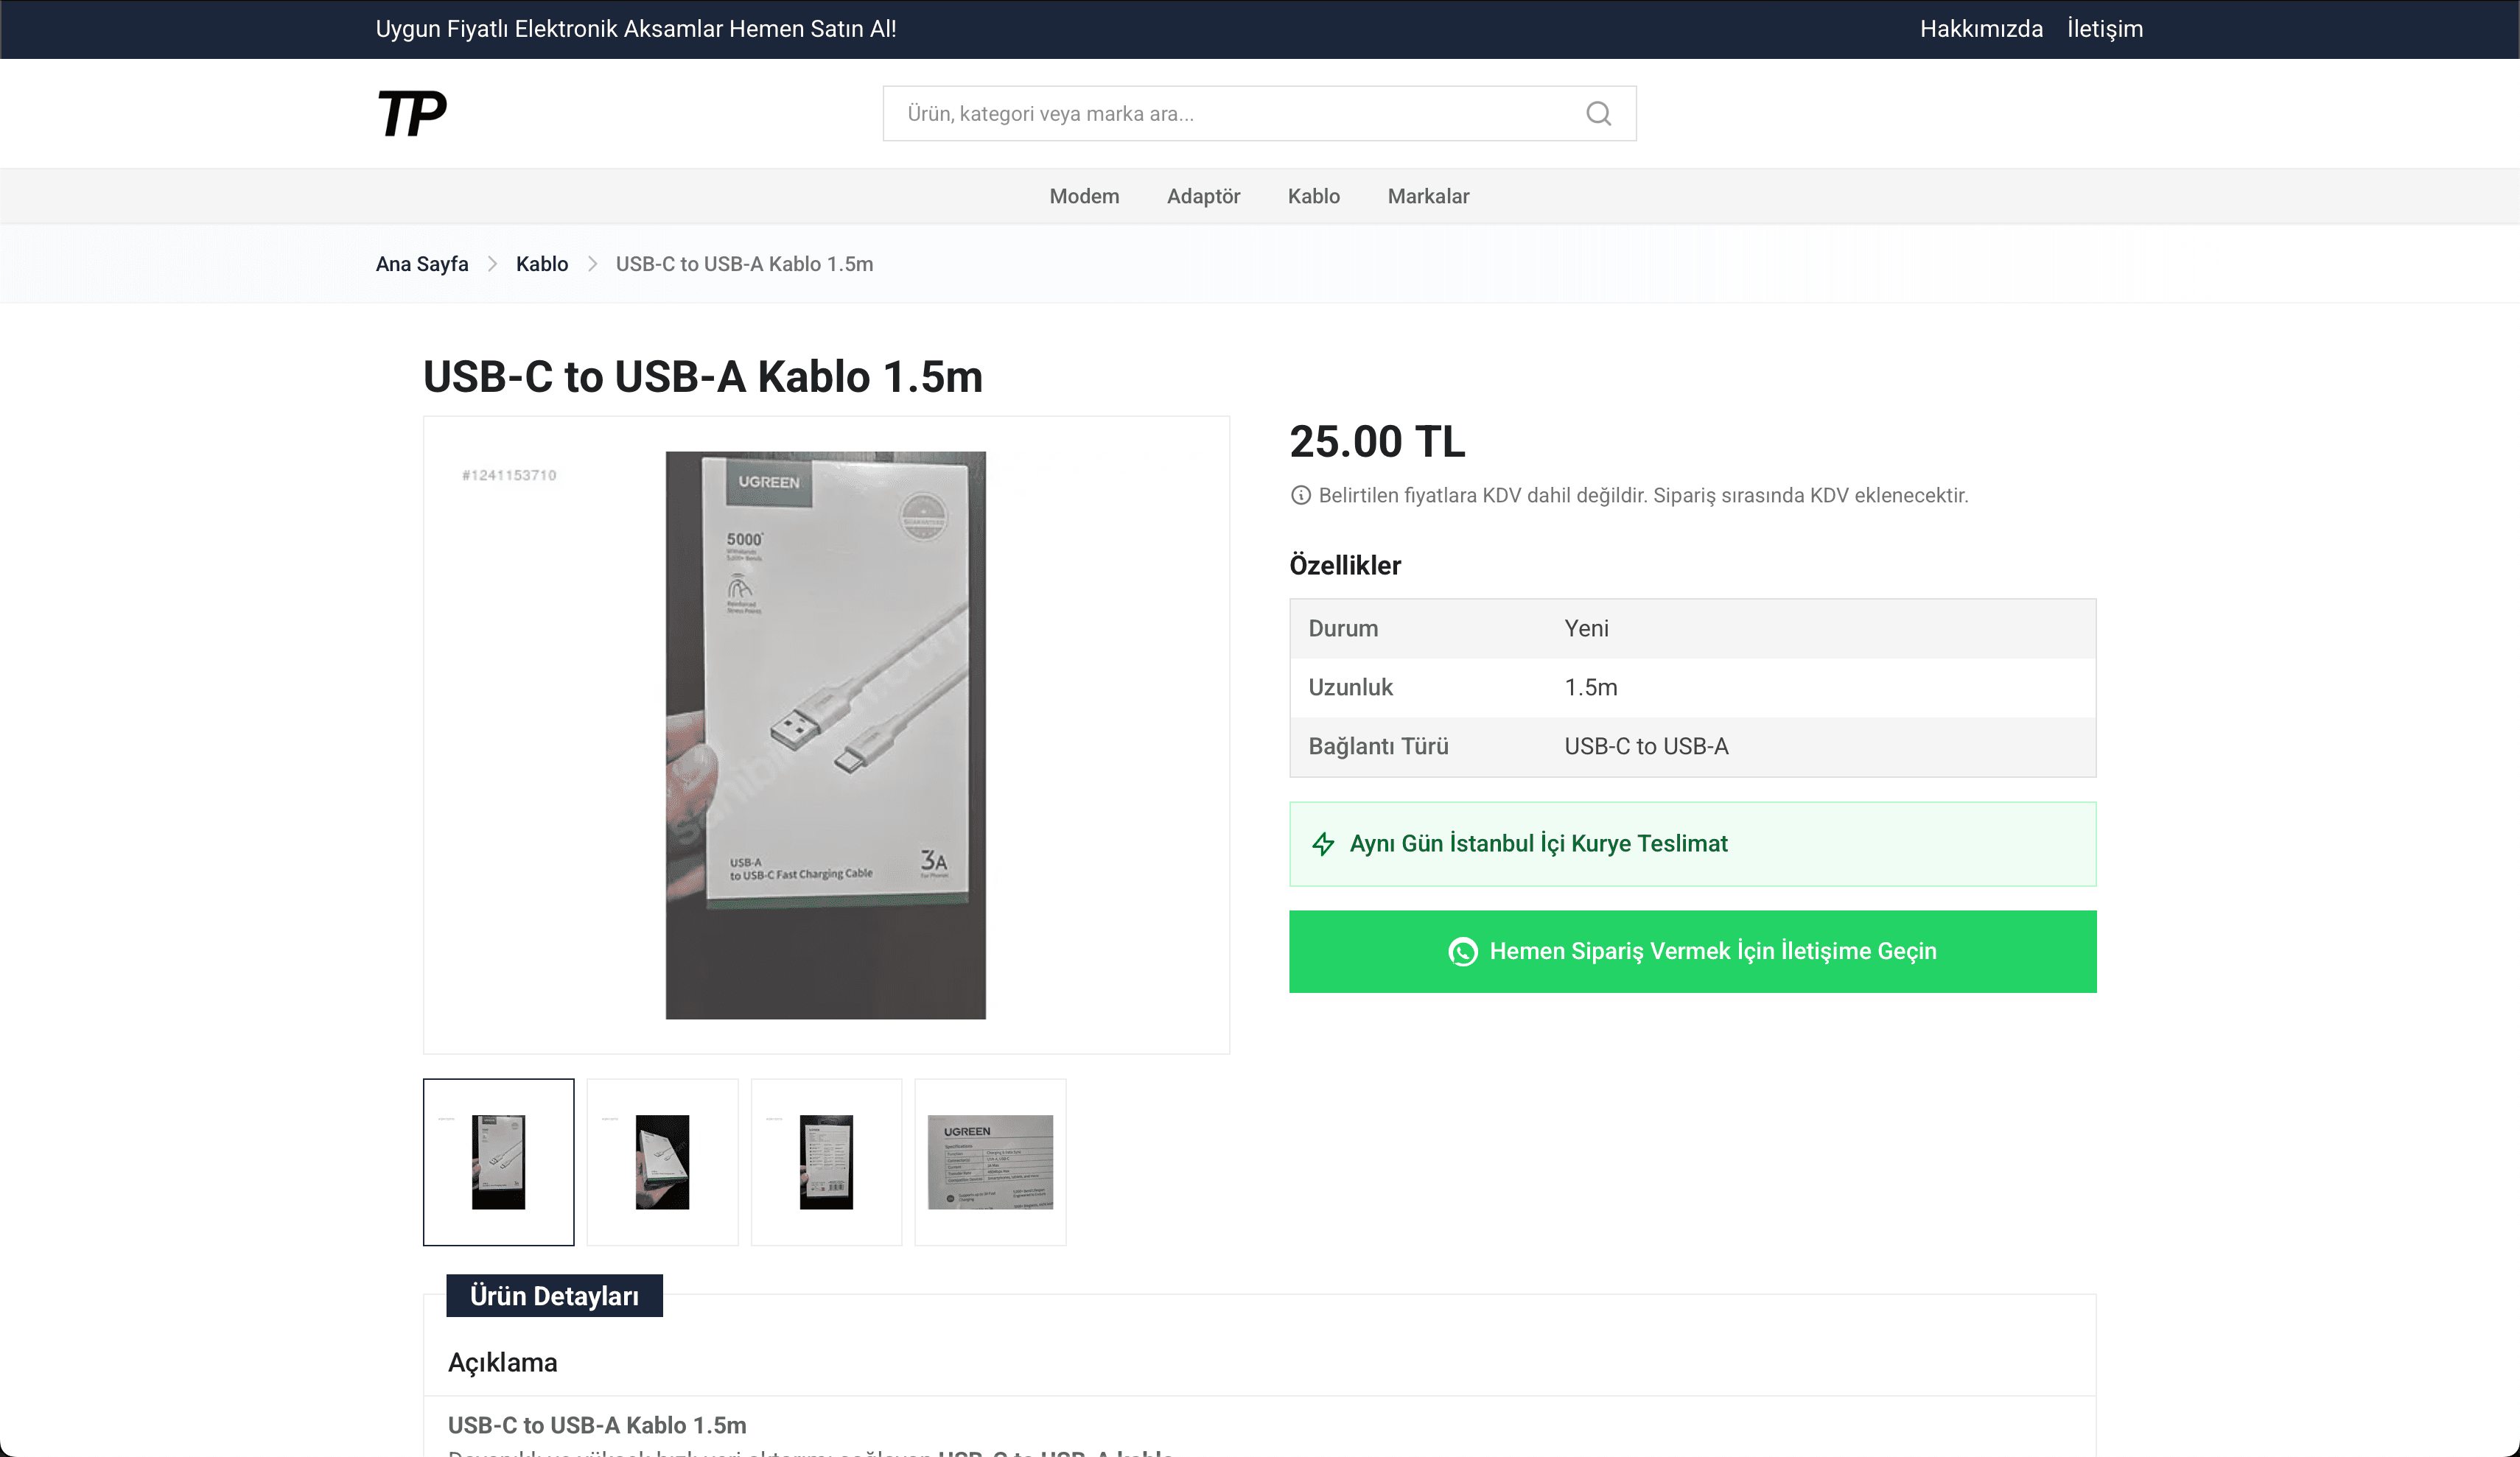
Task: Click the chevron after Ana Sayfa breadcrumb
Action: coord(492,264)
